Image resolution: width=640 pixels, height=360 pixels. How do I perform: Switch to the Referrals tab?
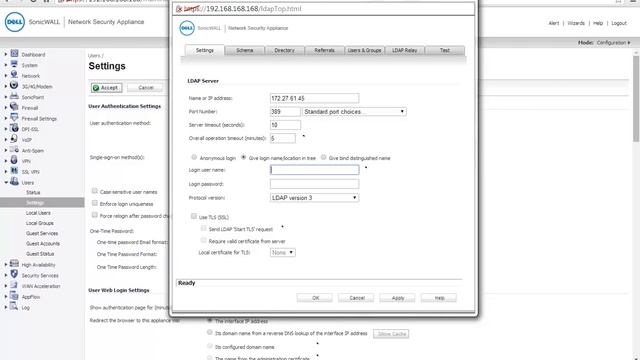tap(324, 50)
